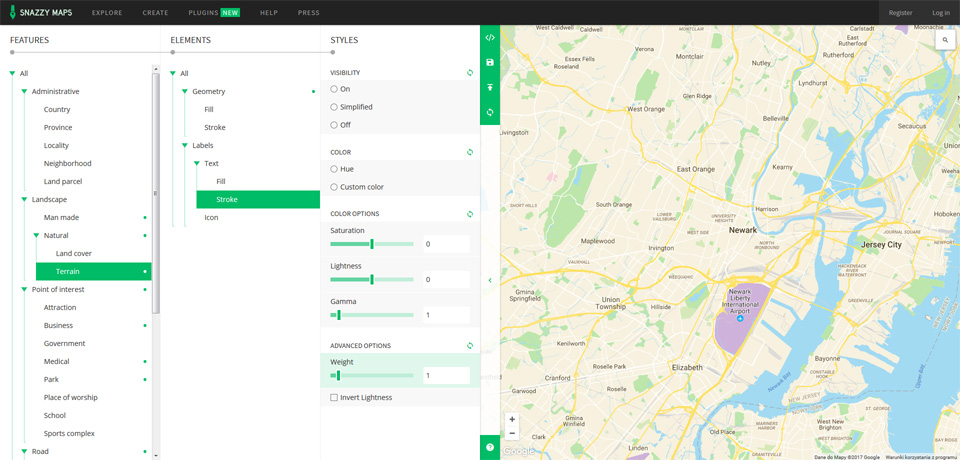The image size is (960, 460).
Task: Collapse the Text elements subgroup
Action: click(197, 164)
